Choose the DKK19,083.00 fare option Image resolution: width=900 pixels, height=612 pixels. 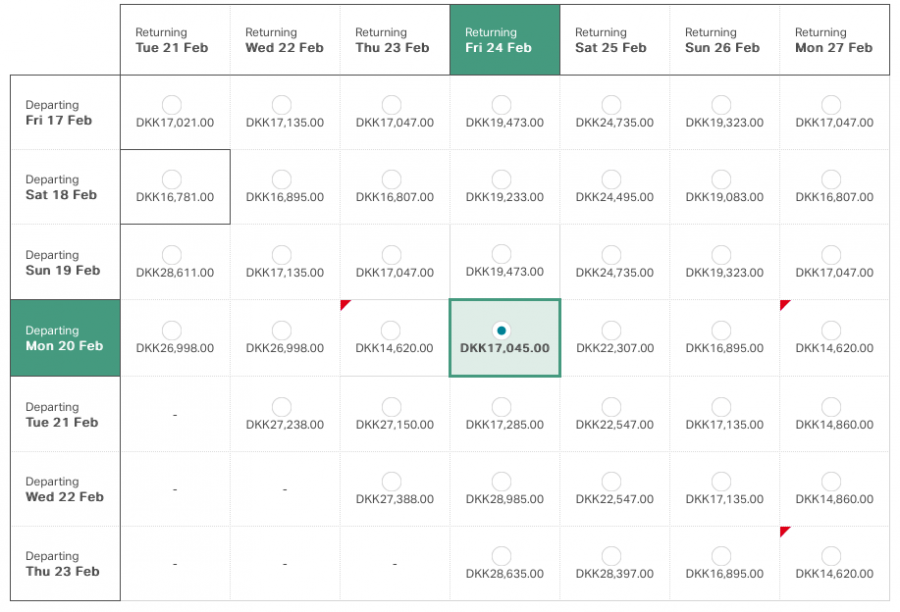click(722, 180)
